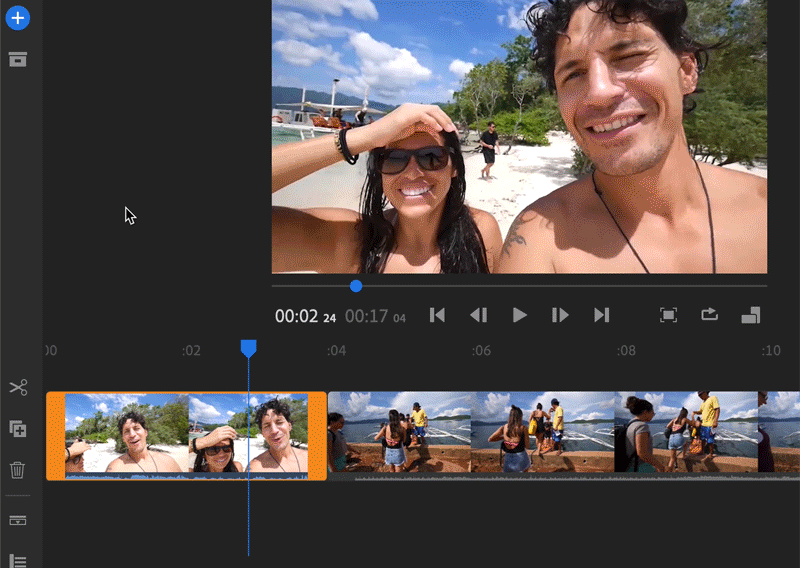Image resolution: width=800 pixels, height=568 pixels.
Task: Jump to the next edit point
Action: tap(601, 315)
